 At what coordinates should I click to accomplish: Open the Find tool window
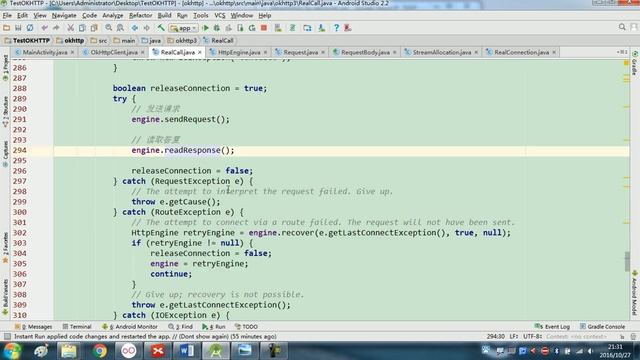pyautogui.click(x=180, y=327)
